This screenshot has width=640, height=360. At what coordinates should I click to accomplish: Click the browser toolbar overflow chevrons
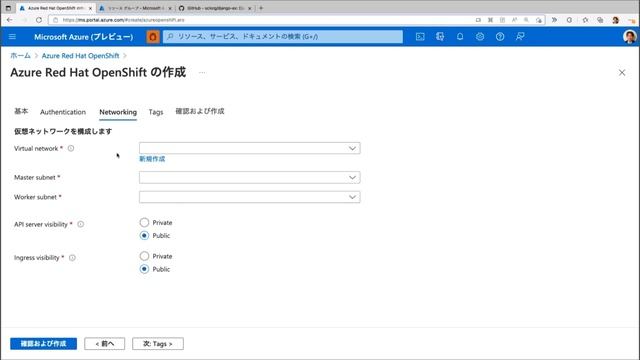tap(554, 20)
